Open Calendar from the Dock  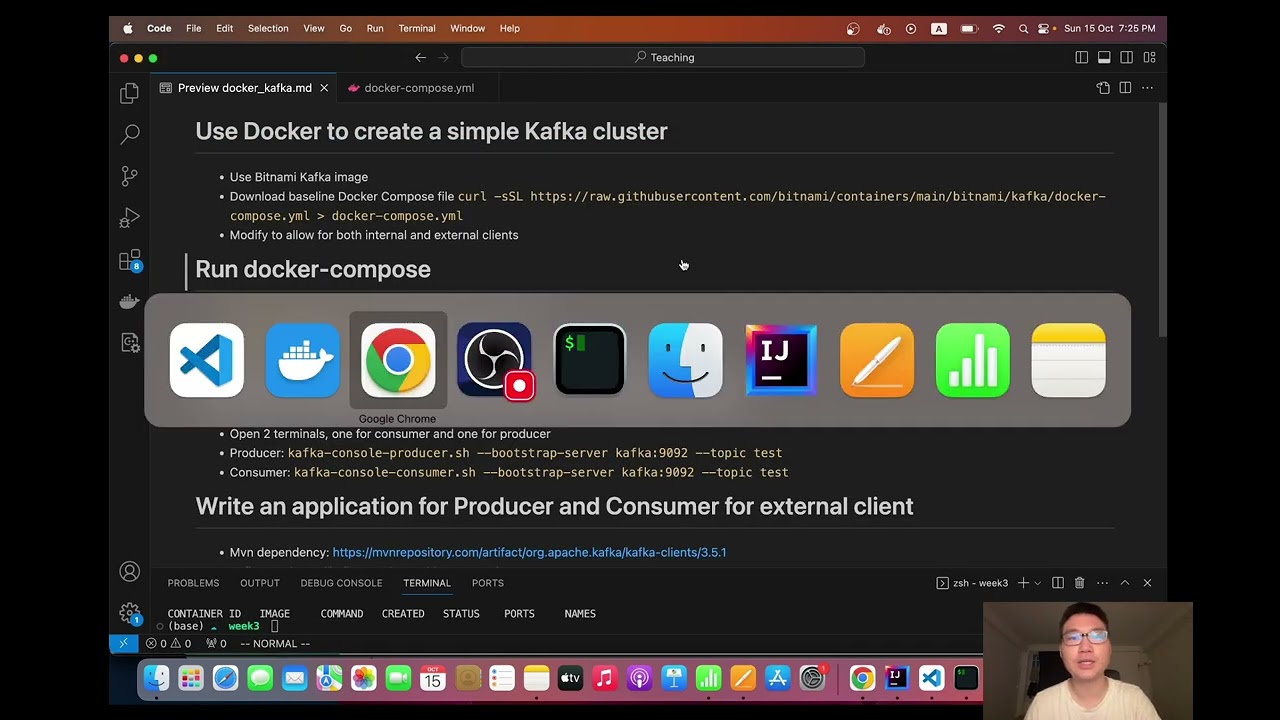click(432, 679)
